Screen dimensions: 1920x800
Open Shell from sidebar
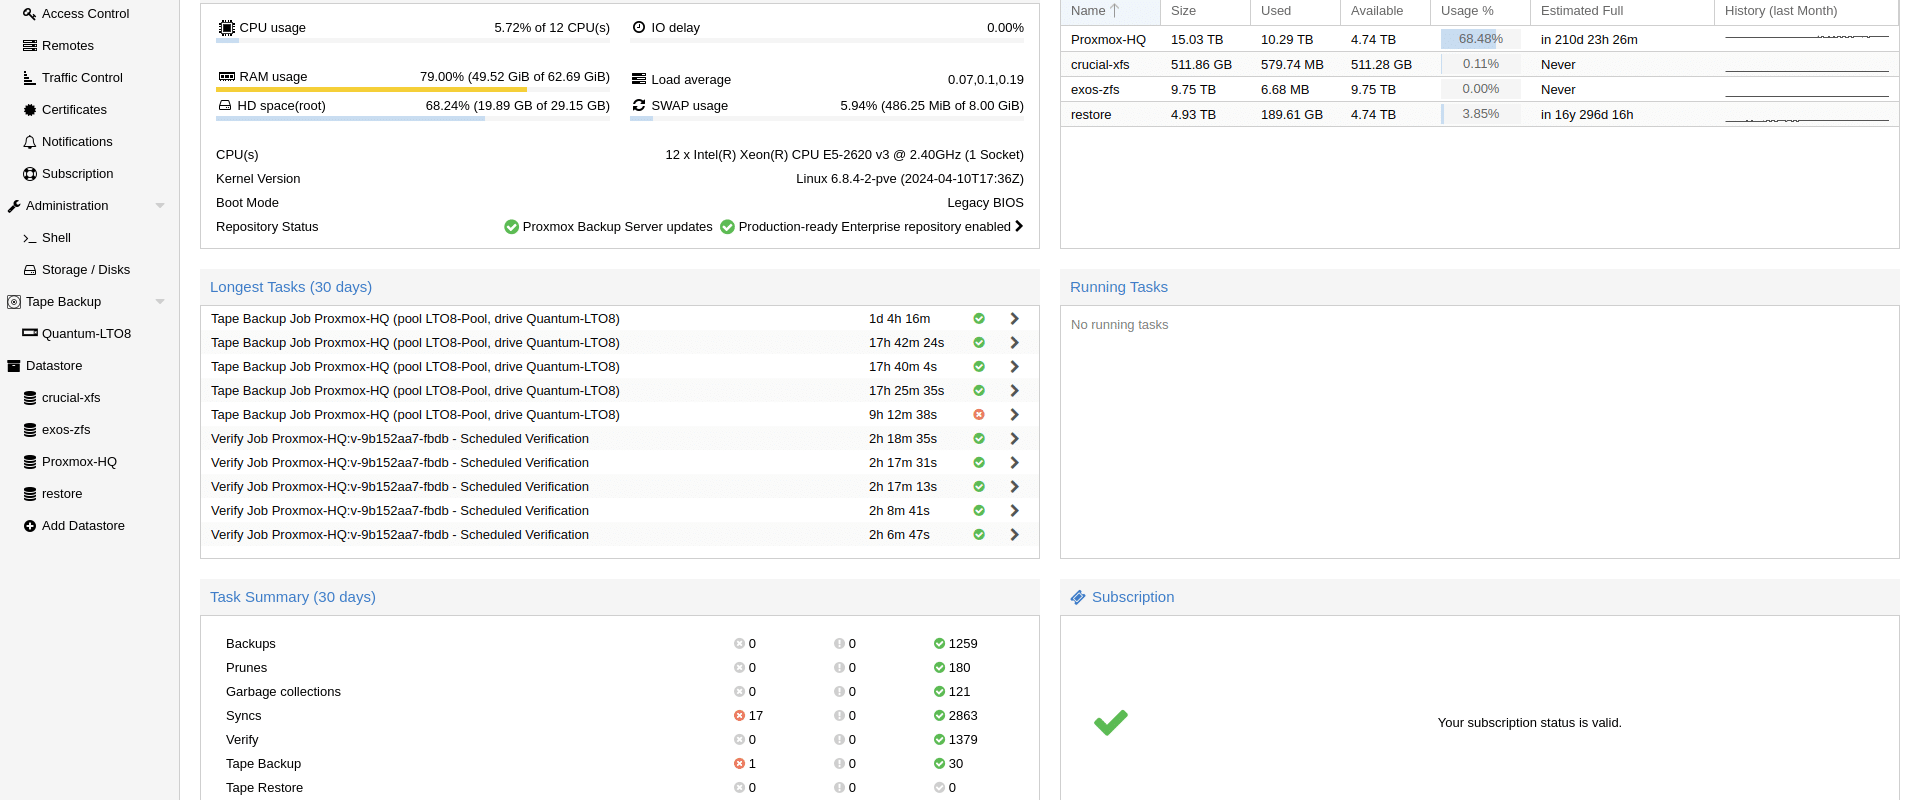click(x=56, y=238)
